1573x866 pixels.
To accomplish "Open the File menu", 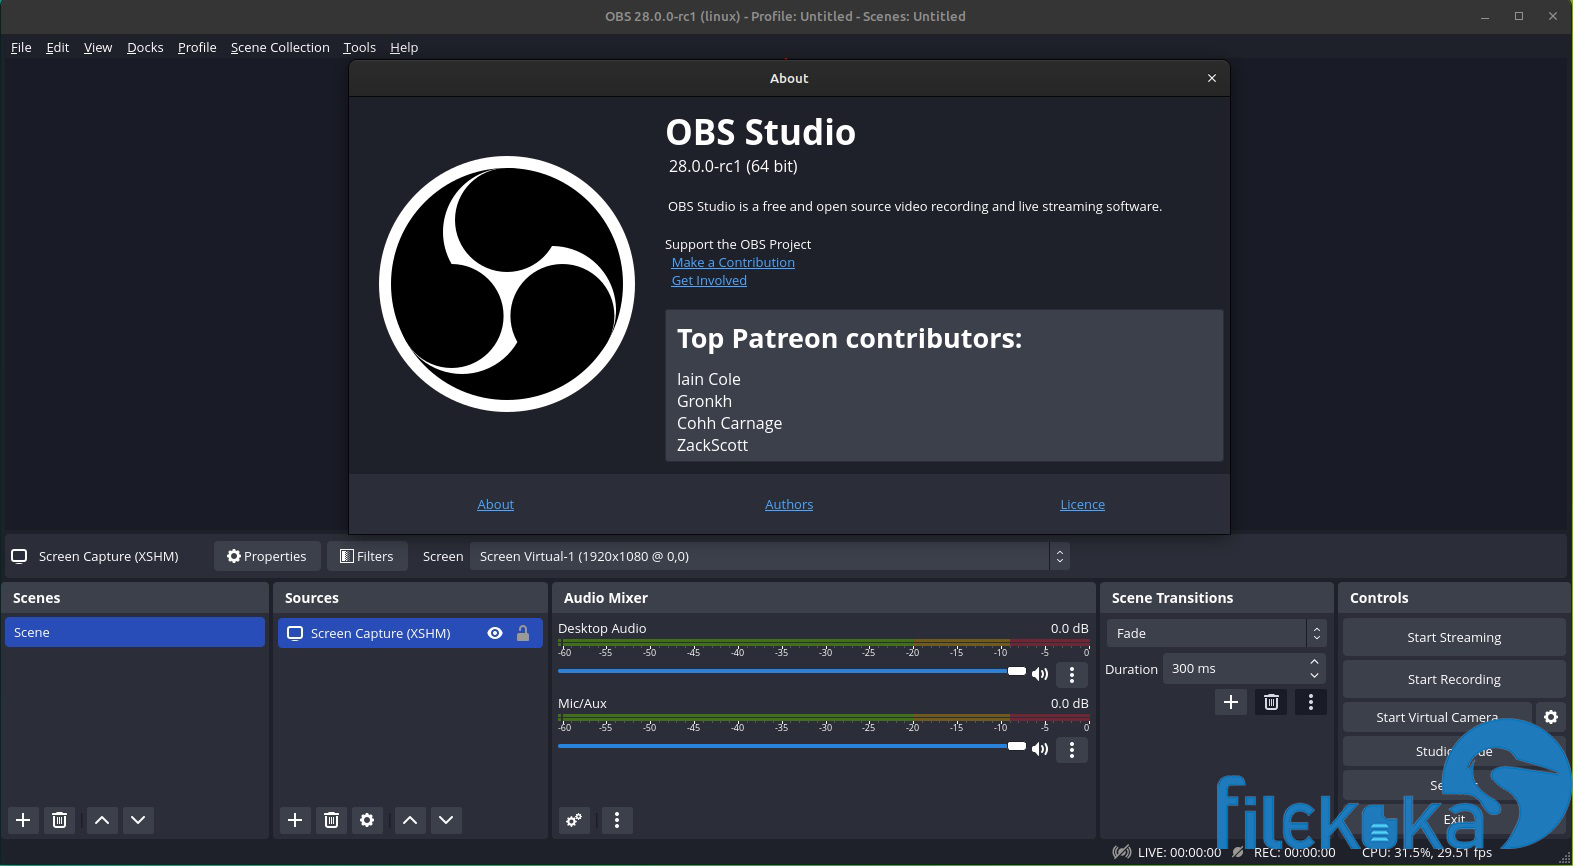I will pos(21,47).
